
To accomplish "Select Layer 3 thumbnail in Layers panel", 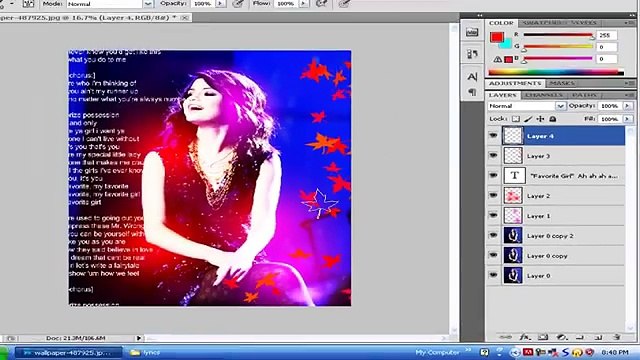I will pos(513,156).
